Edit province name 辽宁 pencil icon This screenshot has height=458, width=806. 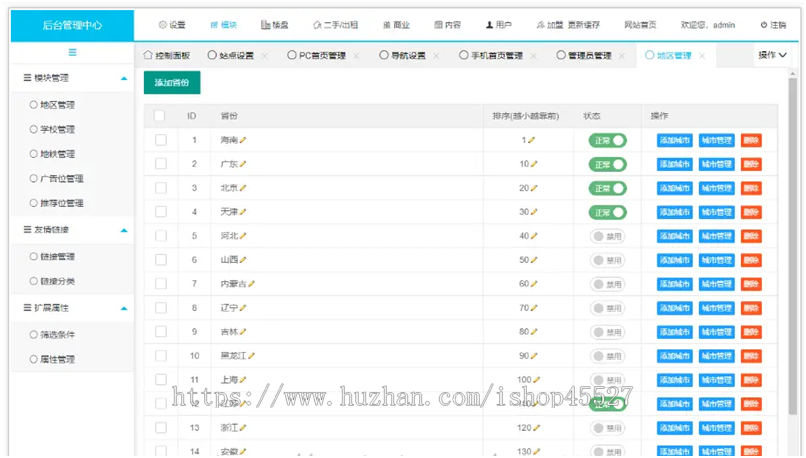(x=243, y=308)
